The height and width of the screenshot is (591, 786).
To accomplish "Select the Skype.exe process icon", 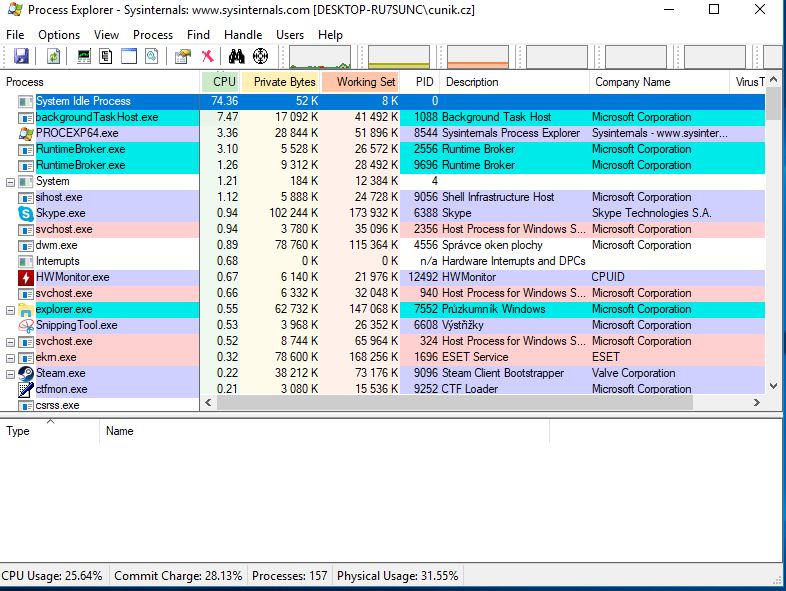I will point(26,213).
